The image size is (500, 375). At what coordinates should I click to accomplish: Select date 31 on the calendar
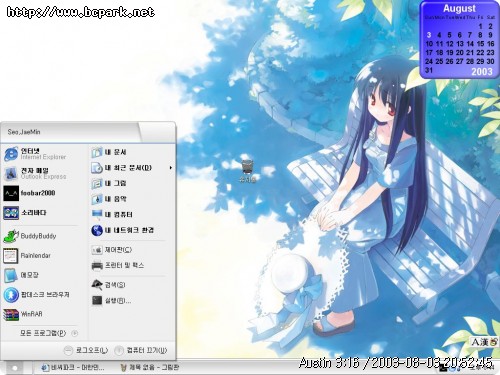(429, 70)
